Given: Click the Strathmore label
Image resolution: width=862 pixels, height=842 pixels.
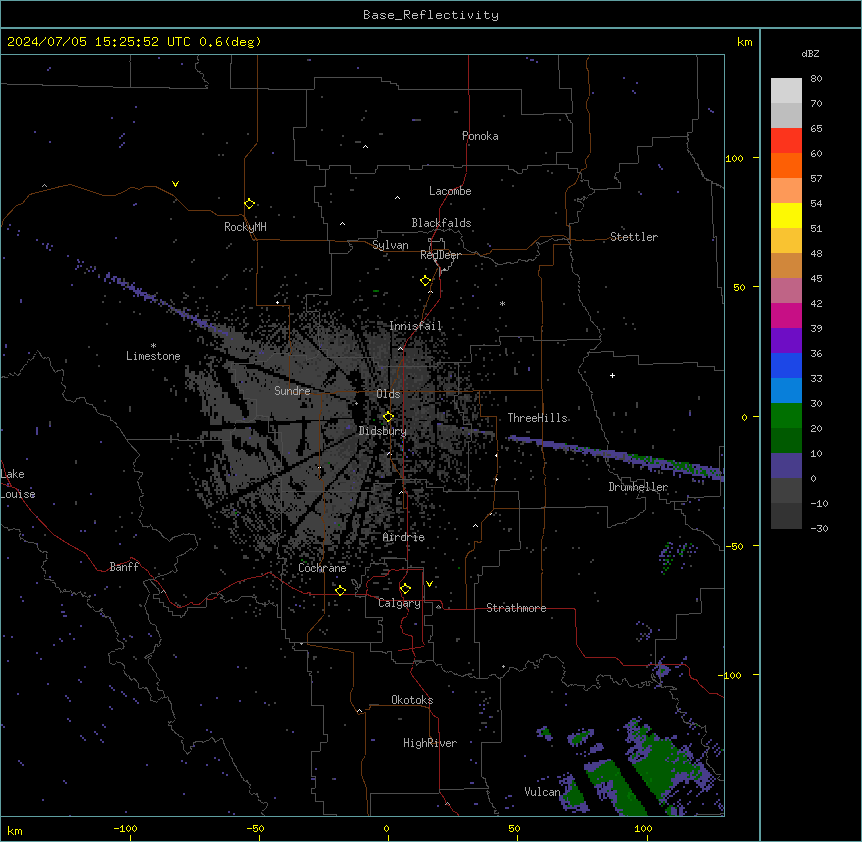Looking at the screenshot, I should pyautogui.click(x=516, y=608).
